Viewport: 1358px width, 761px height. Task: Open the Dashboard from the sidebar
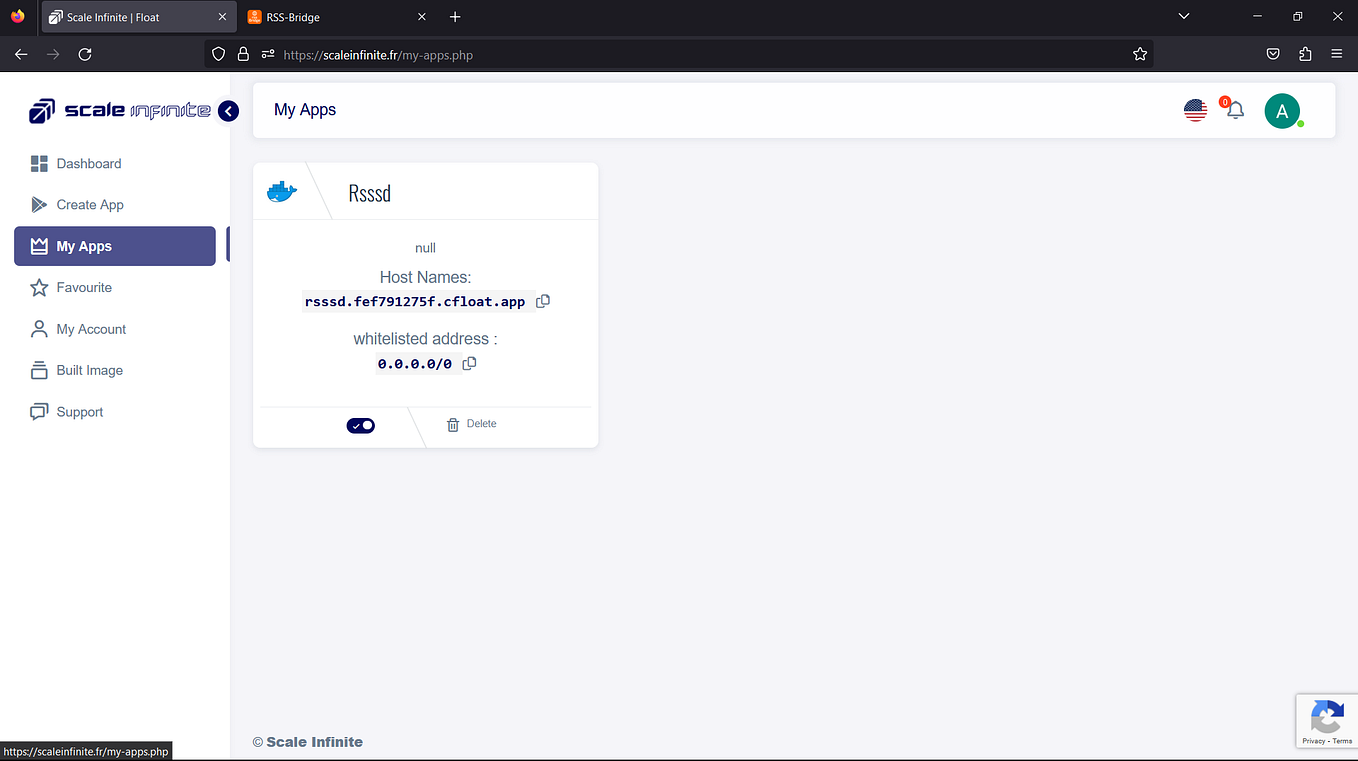(x=89, y=163)
